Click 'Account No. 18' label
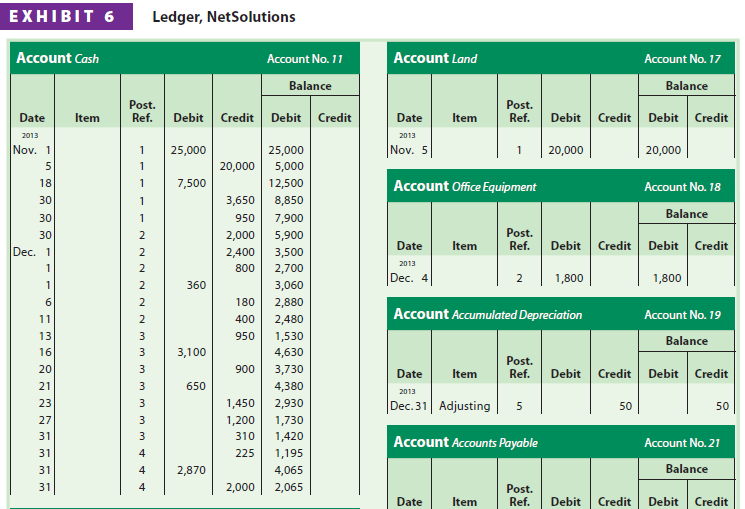This screenshot has width=745, height=509. point(682,187)
